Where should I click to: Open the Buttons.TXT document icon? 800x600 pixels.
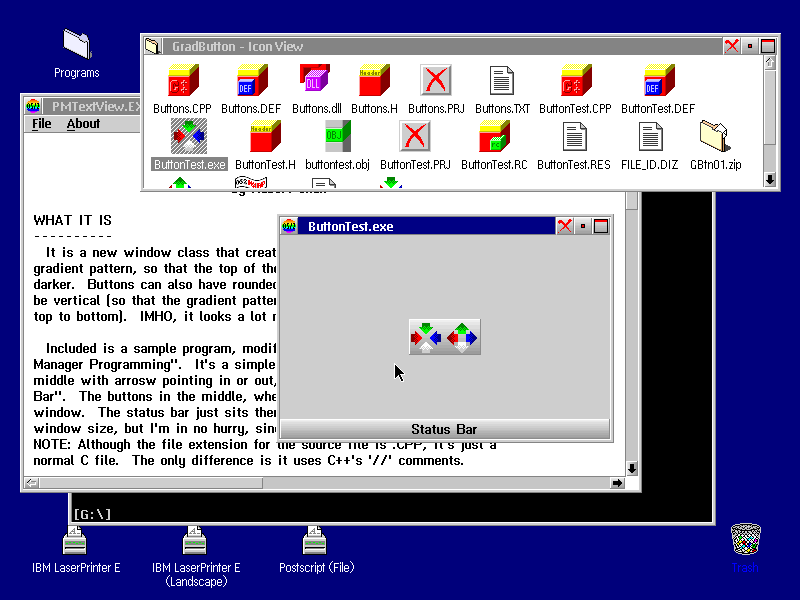(502, 81)
